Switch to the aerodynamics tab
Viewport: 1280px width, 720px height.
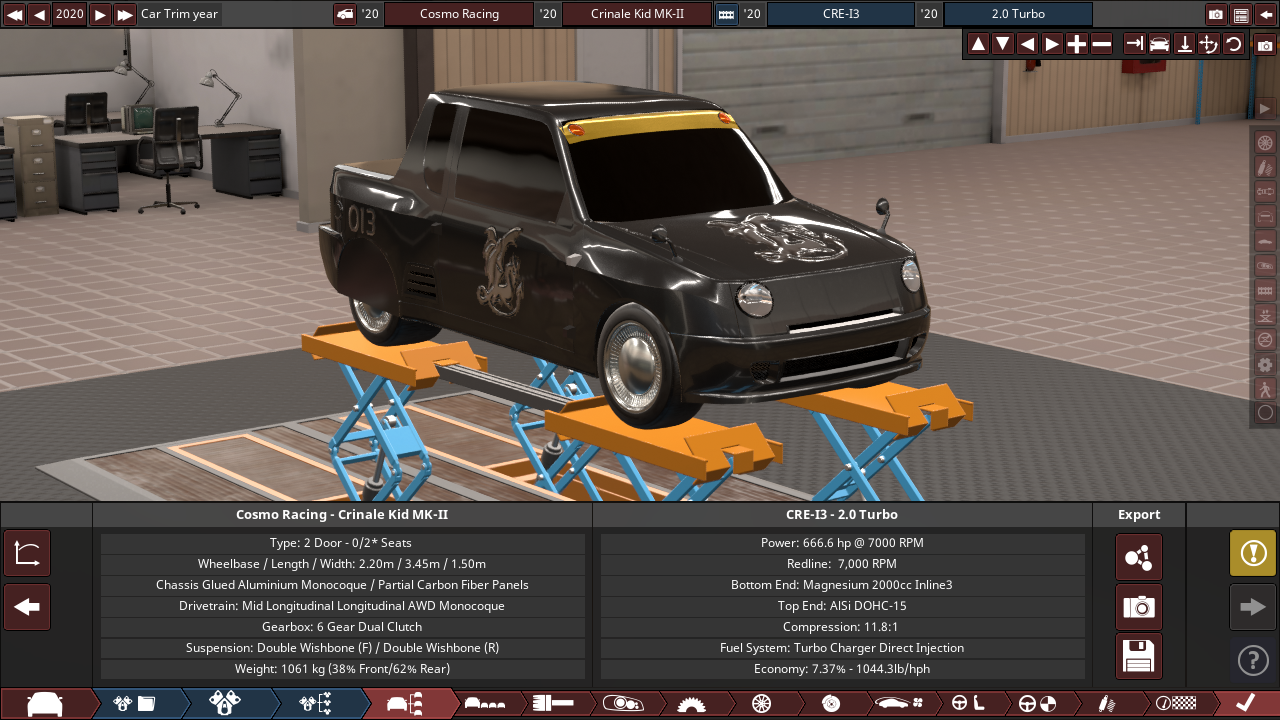[898, 704]
